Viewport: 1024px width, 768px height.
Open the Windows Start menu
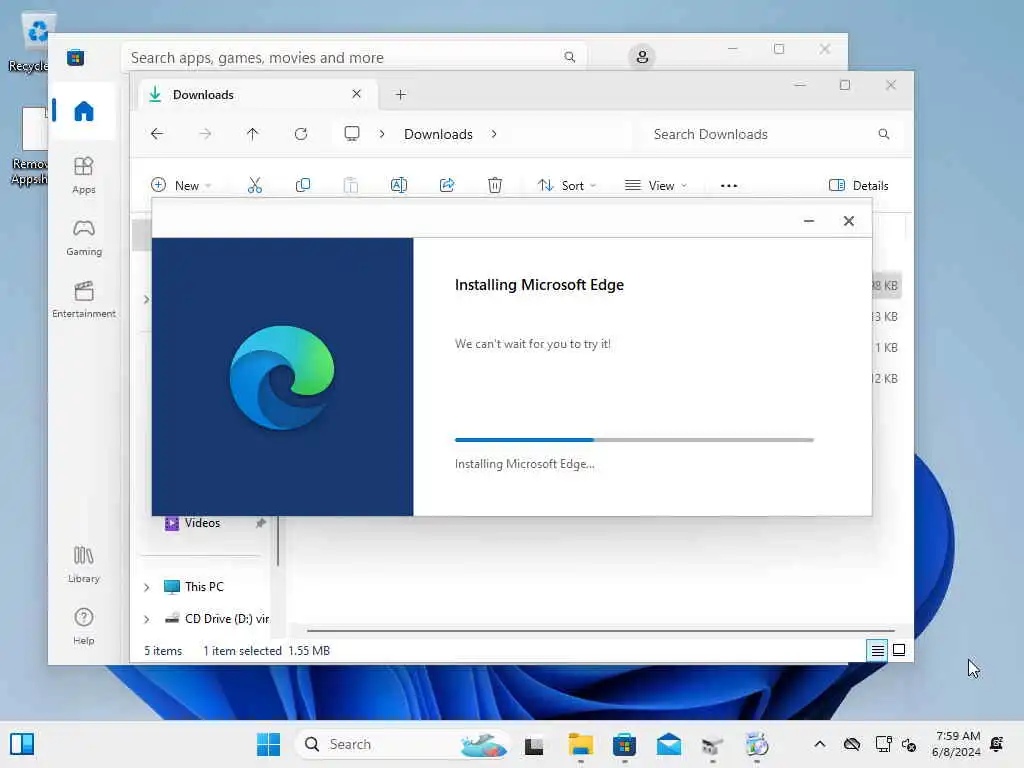(x=268, y=744)
